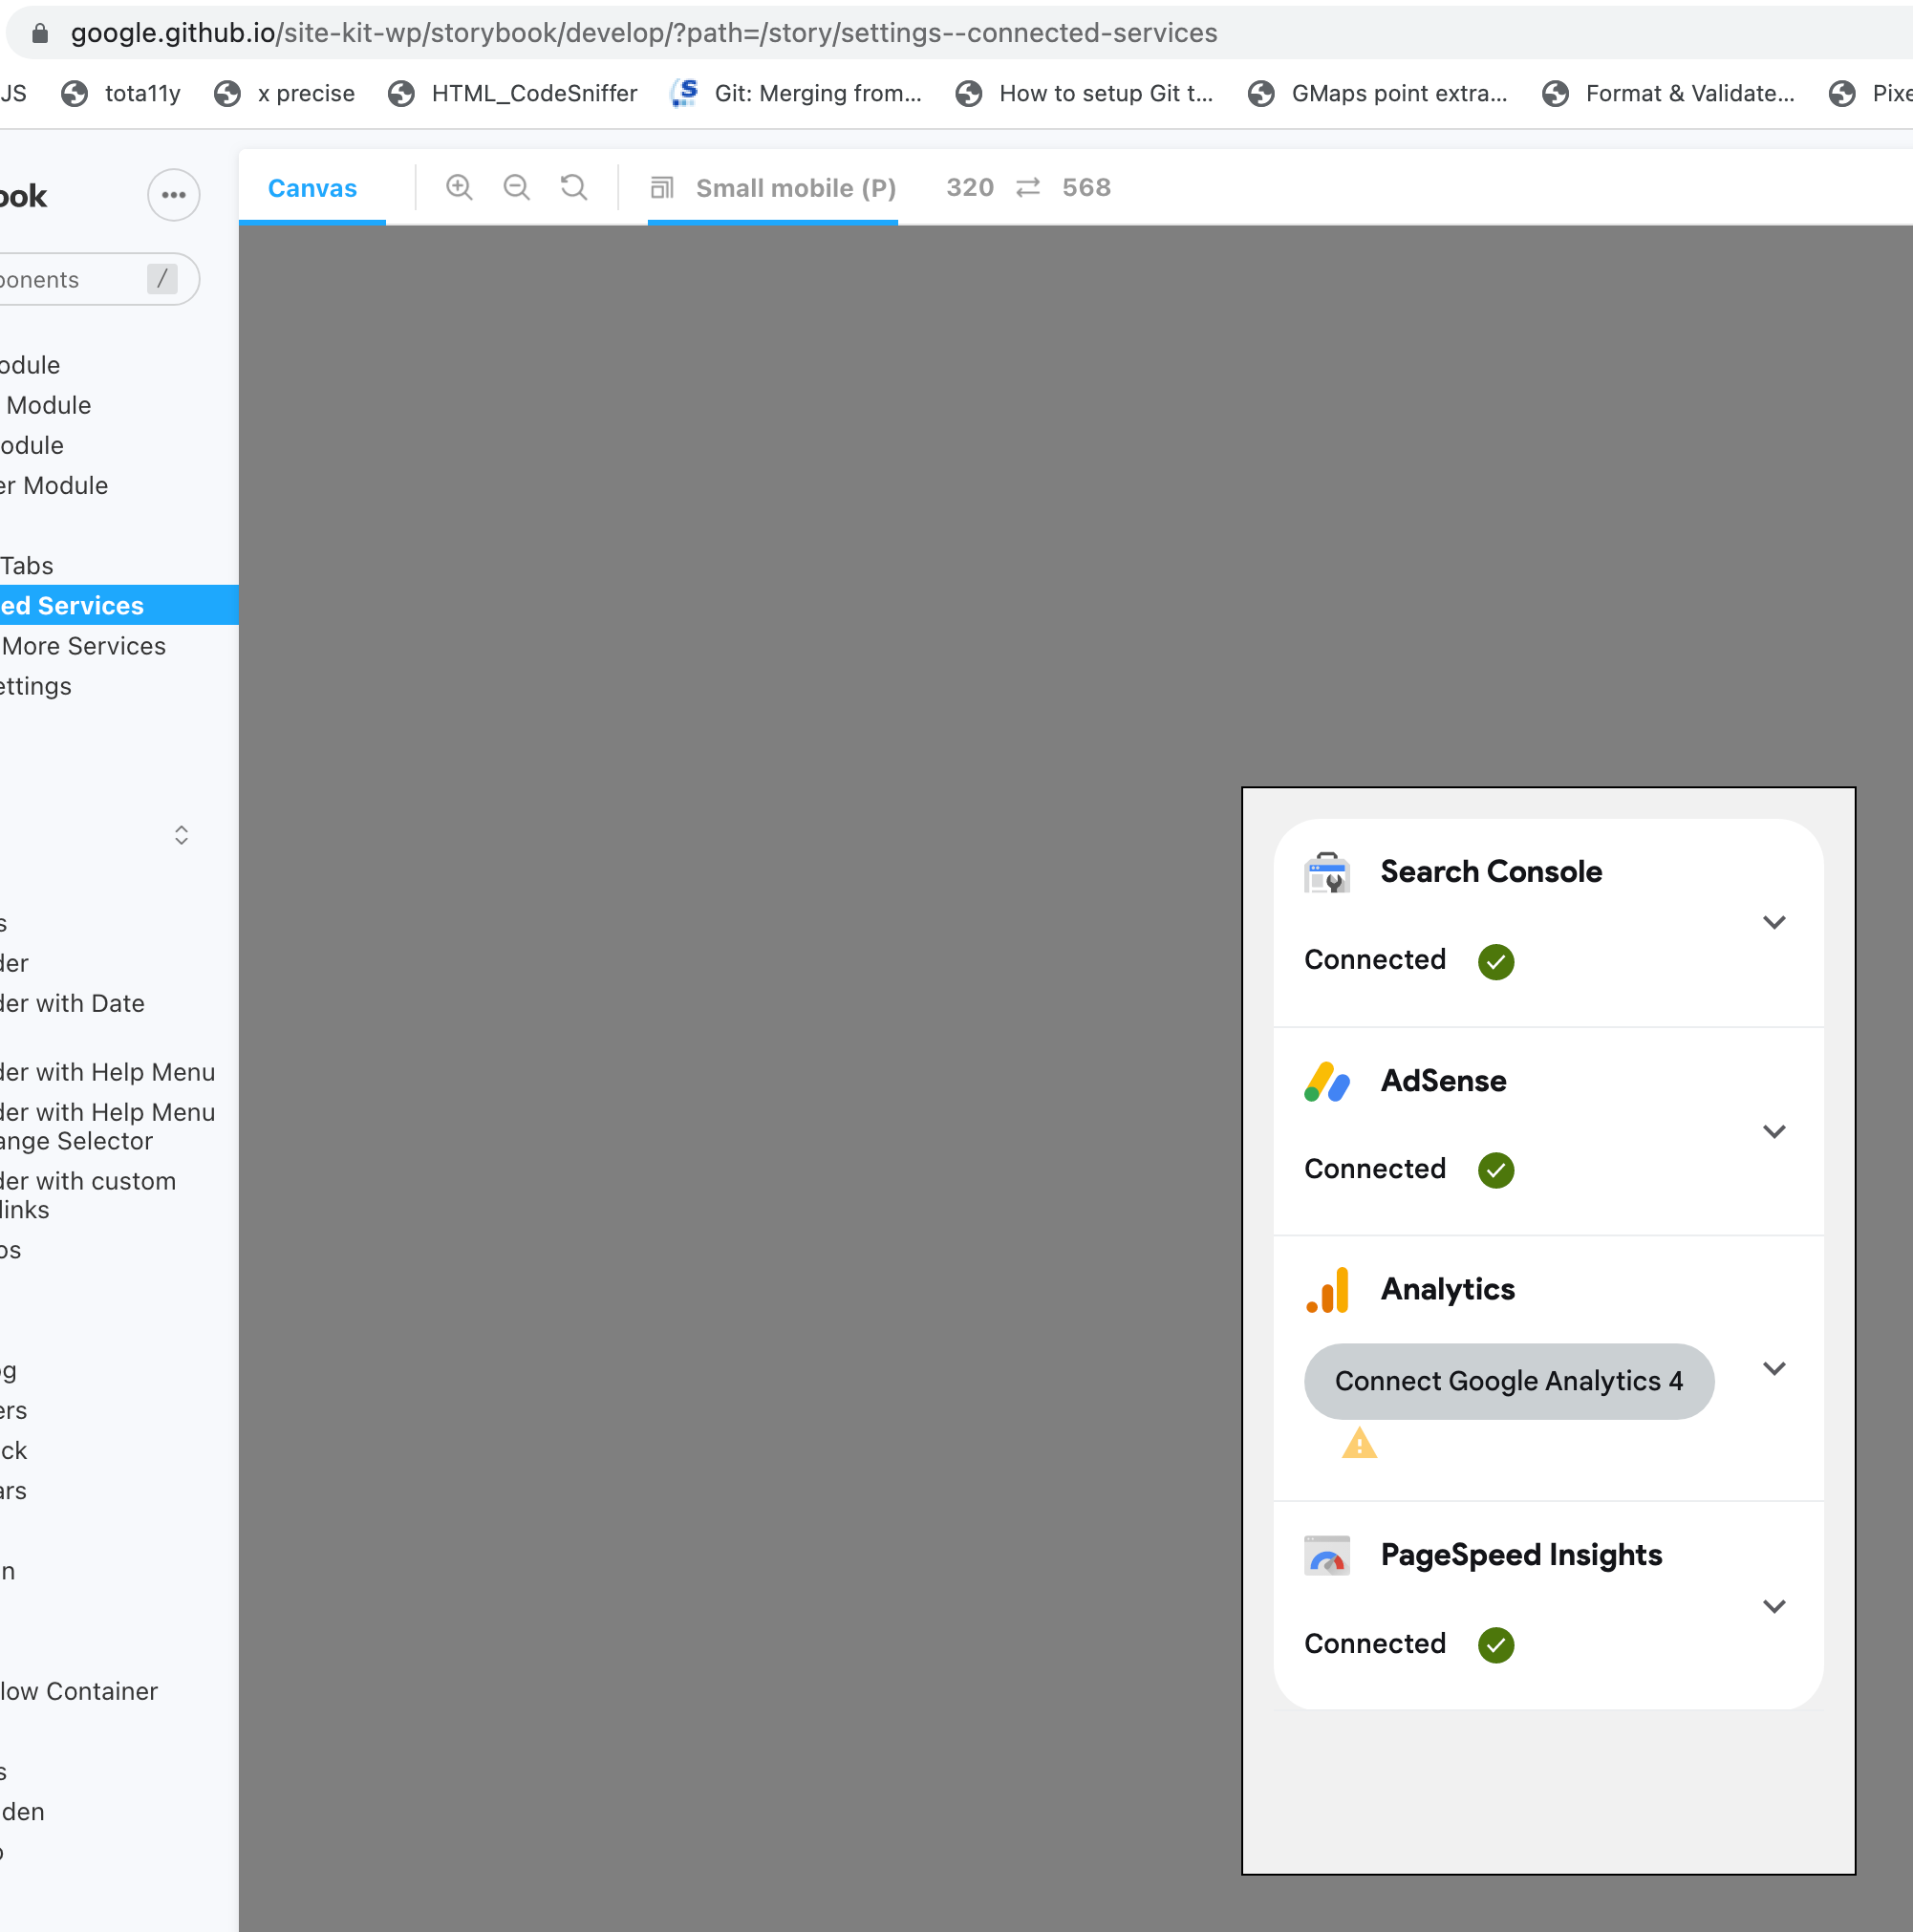The width and height of the screenshot is (1913, 1932).
Task: Click the zoom out magnifier icon
Action: click(x=516, y=187)
